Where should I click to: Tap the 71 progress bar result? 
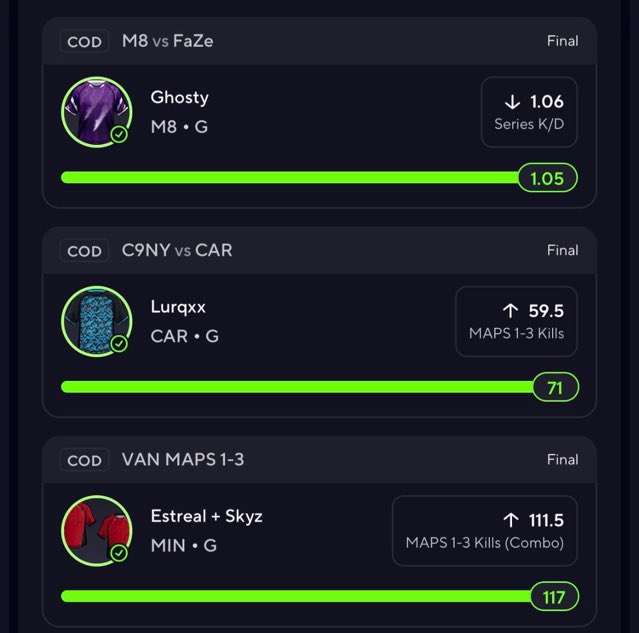pyautogui.click(x=555, y=388)
